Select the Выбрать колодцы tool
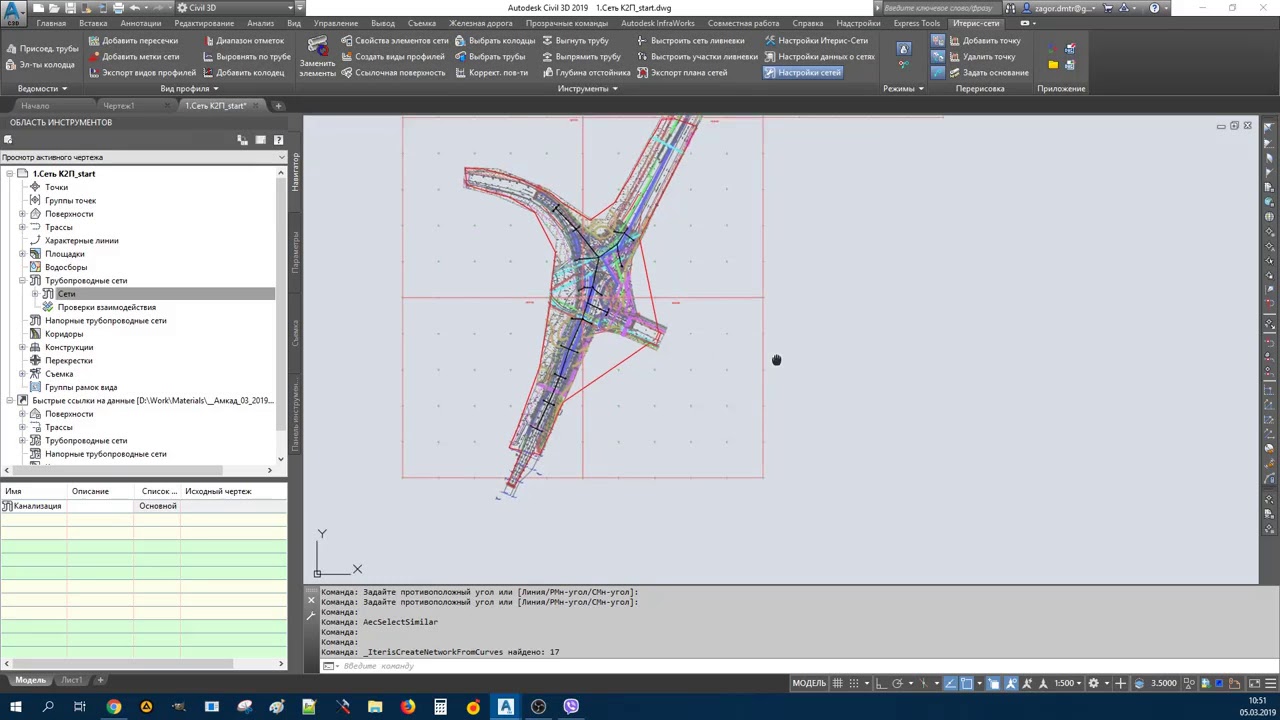 pyautogui.click(x=495, y=41)
